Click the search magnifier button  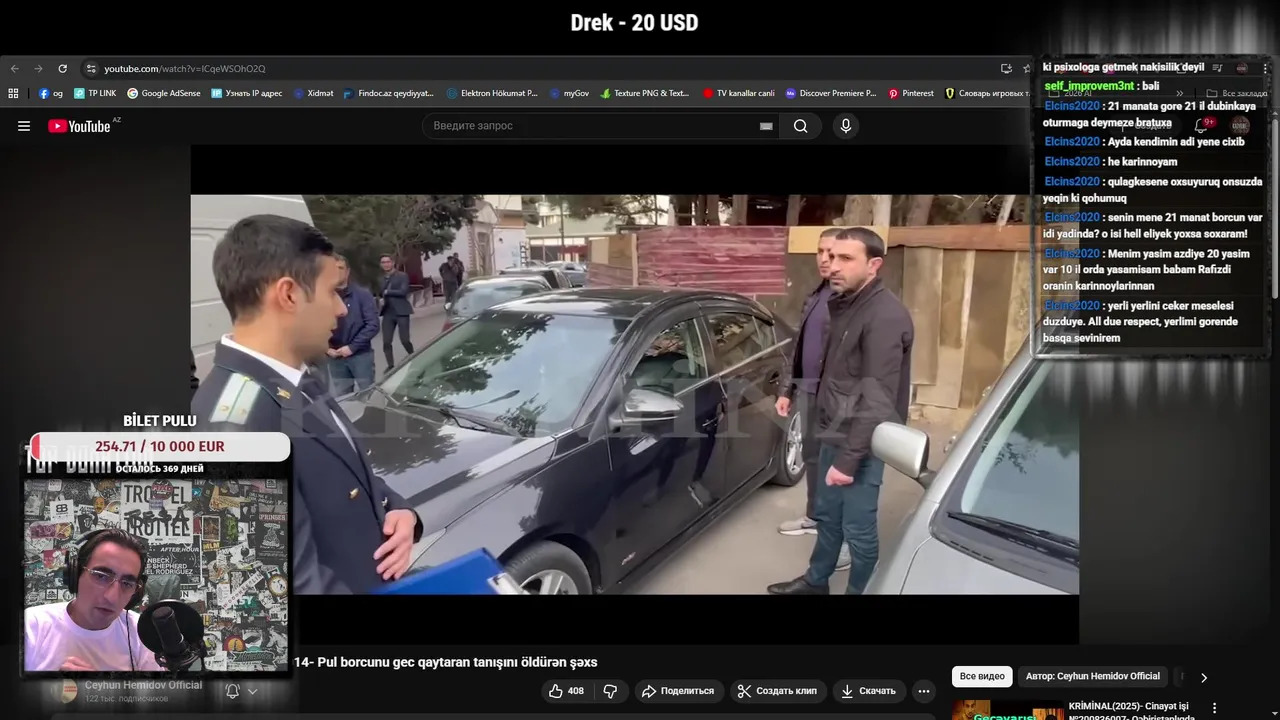[801, 126]
